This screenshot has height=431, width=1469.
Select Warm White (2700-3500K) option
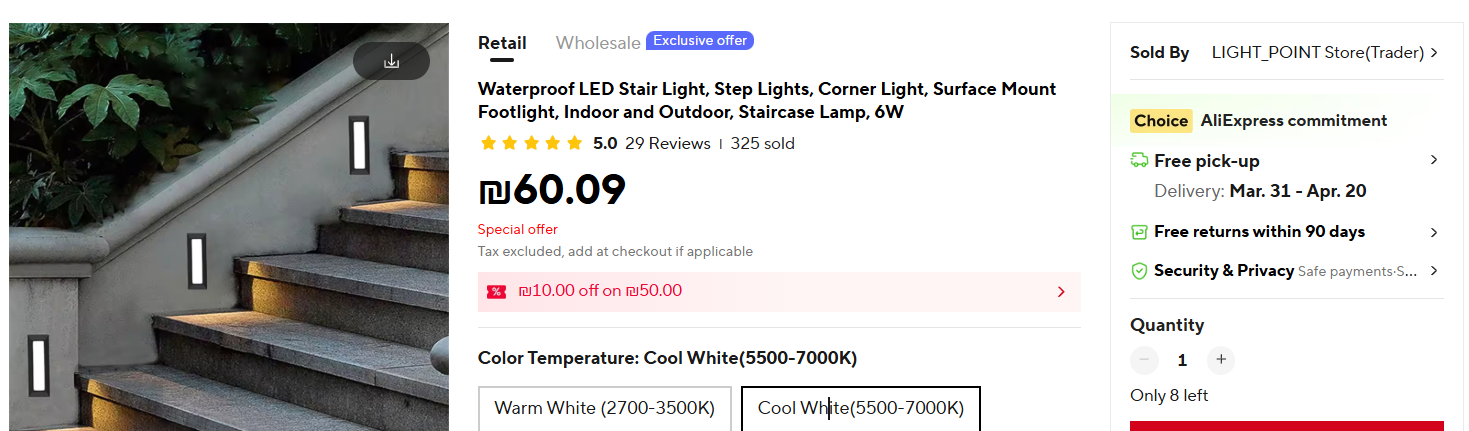click(604, 408)
